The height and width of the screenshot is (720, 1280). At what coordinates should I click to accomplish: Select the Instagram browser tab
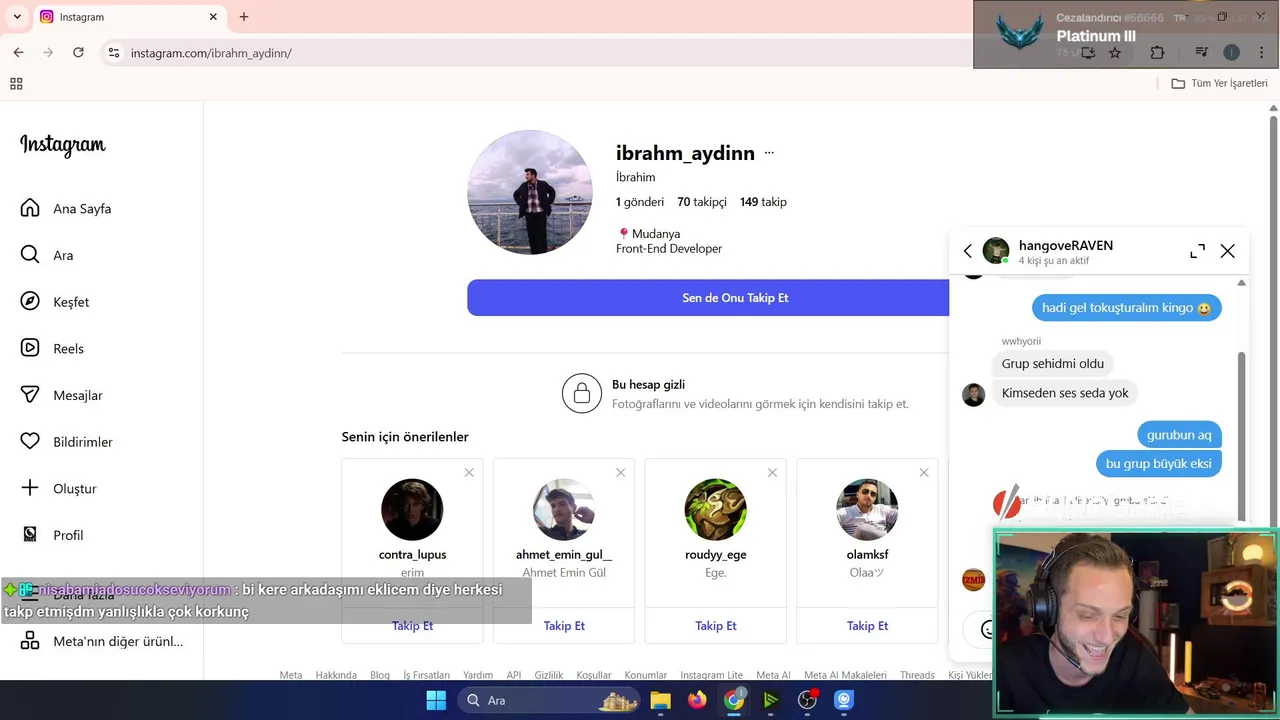pos(130,17)
